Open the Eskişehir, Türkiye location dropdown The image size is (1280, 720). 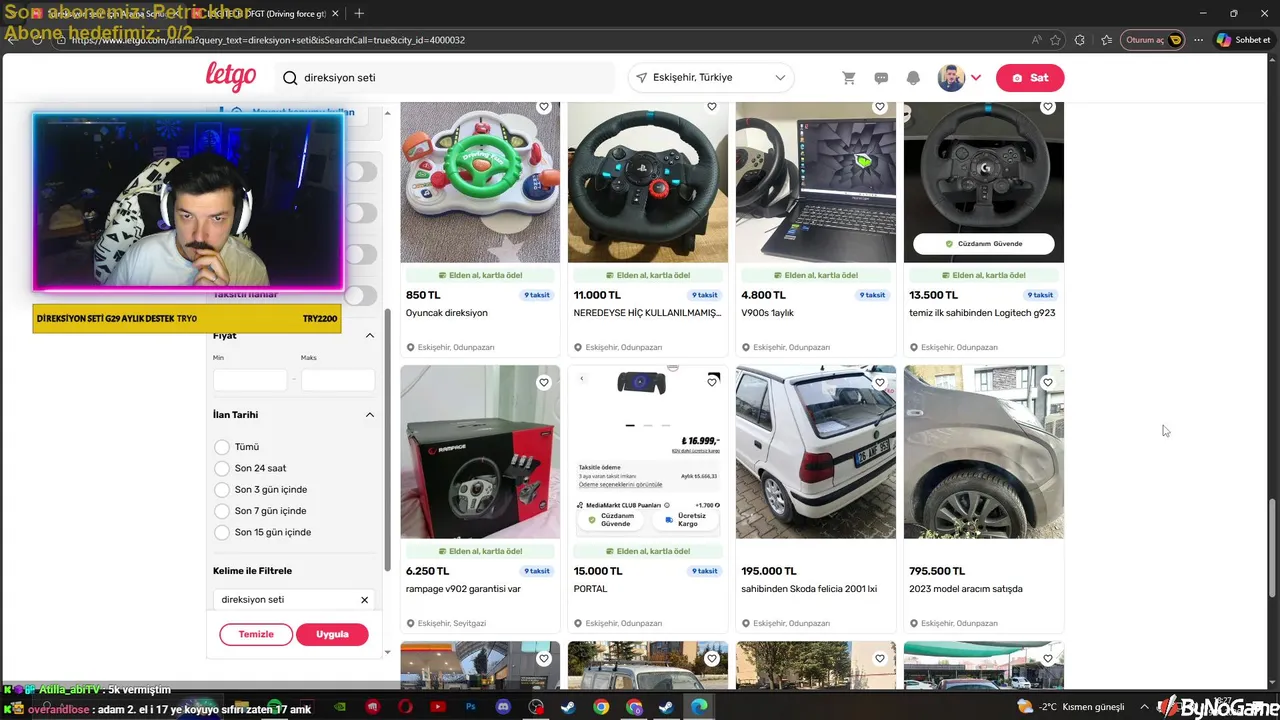click(x=711, y=78)
